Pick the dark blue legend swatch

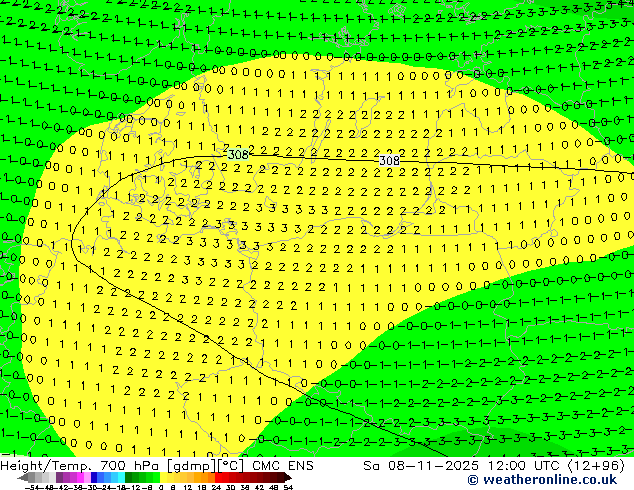[94, 477]
